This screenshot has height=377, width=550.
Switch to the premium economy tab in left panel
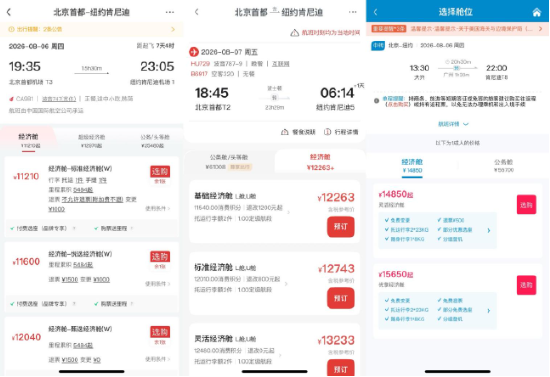pyautogui.click(x=92, y=141)
